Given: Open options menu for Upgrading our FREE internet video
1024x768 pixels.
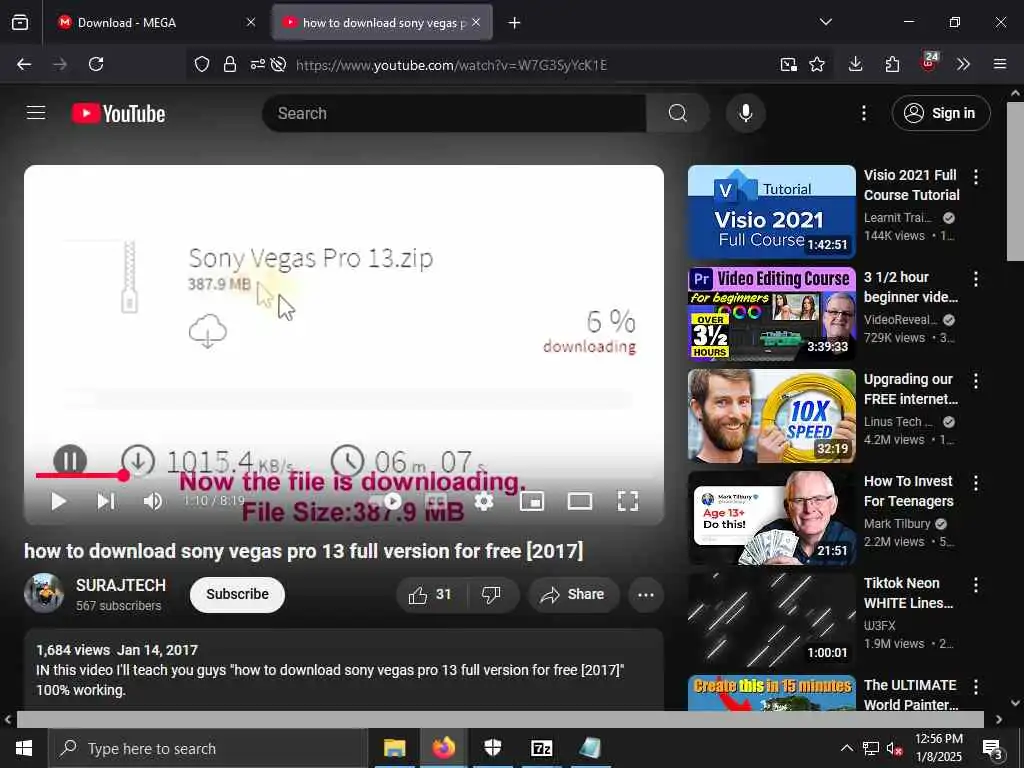Looking at the screenshot, I should click(x=976, y=381).
